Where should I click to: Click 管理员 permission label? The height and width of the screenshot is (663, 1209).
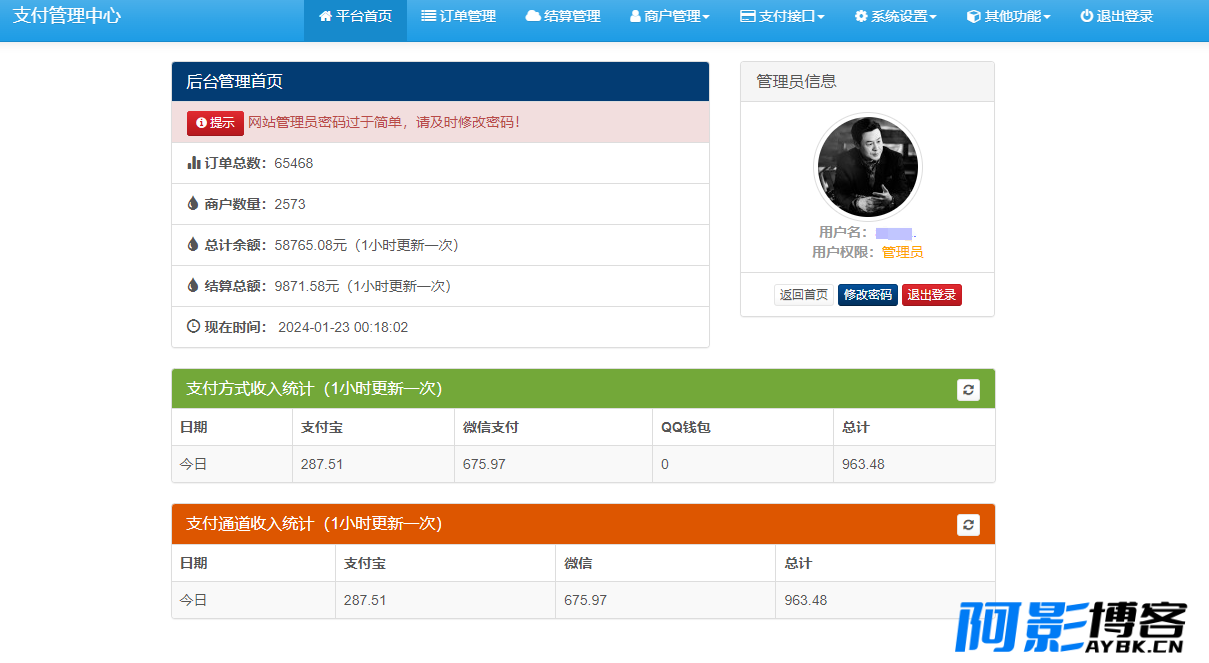(902, 252)
